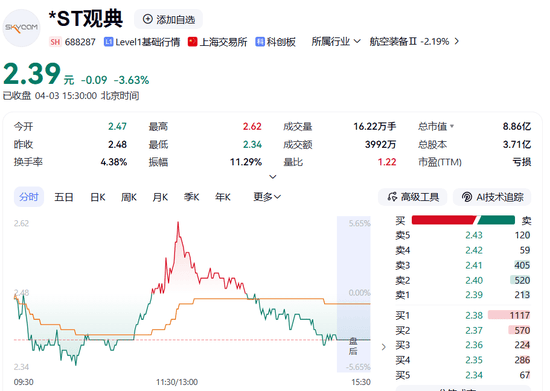Viewport: 550px width, 391px height.
Task: Expand more stats chevron below 振幅
Action: 273,177
